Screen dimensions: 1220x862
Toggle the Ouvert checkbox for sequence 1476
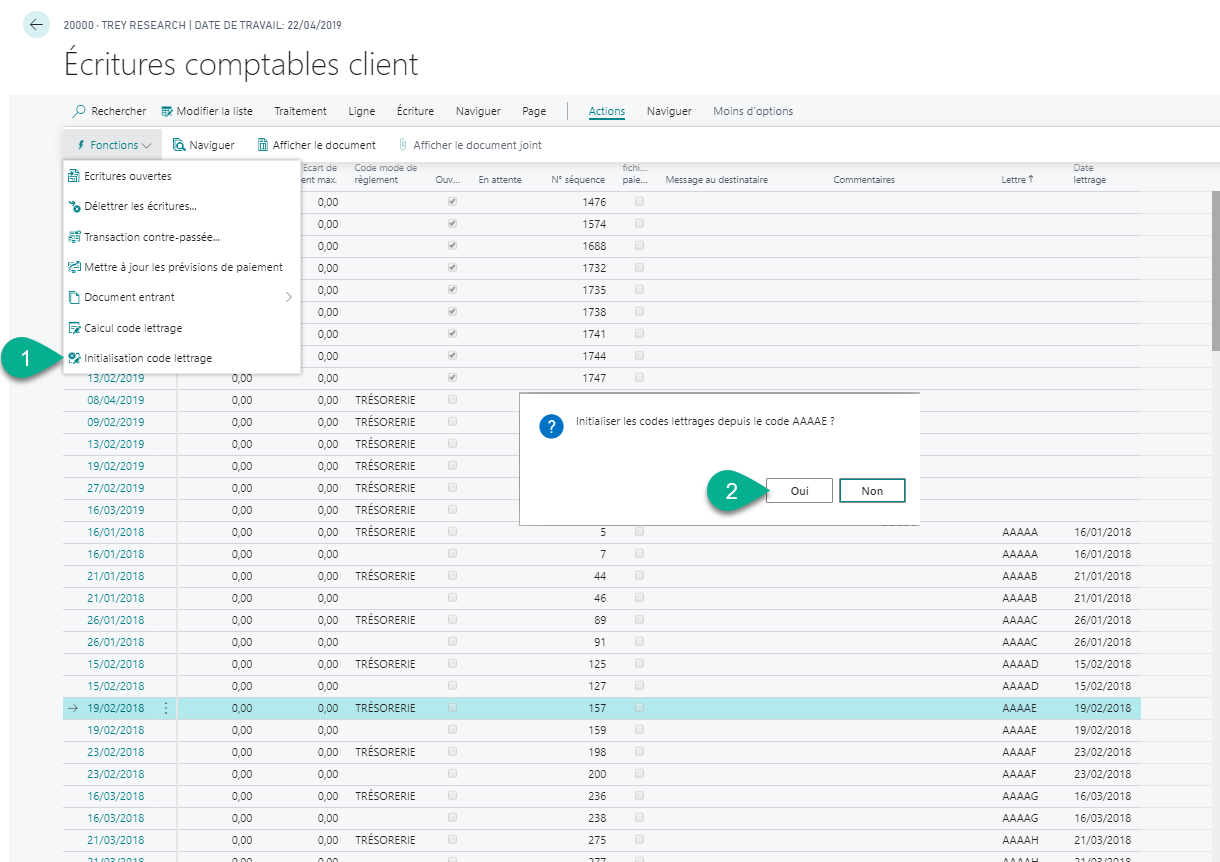click(x=452, y=202)
